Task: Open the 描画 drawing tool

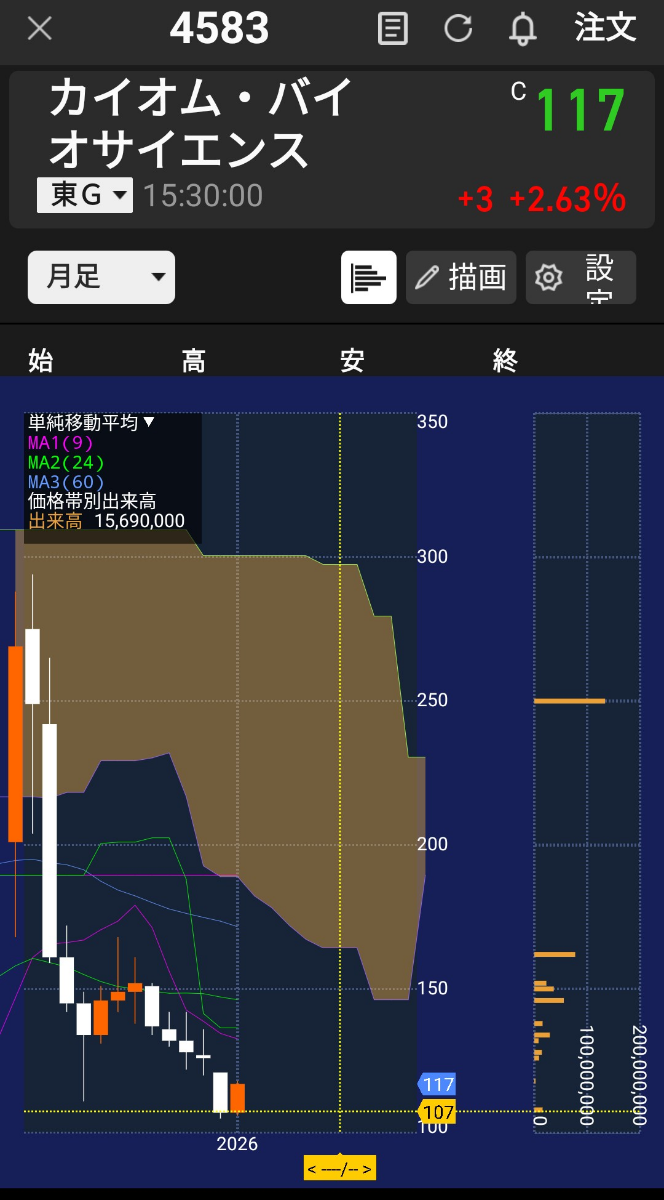Action: click(461, 277)
